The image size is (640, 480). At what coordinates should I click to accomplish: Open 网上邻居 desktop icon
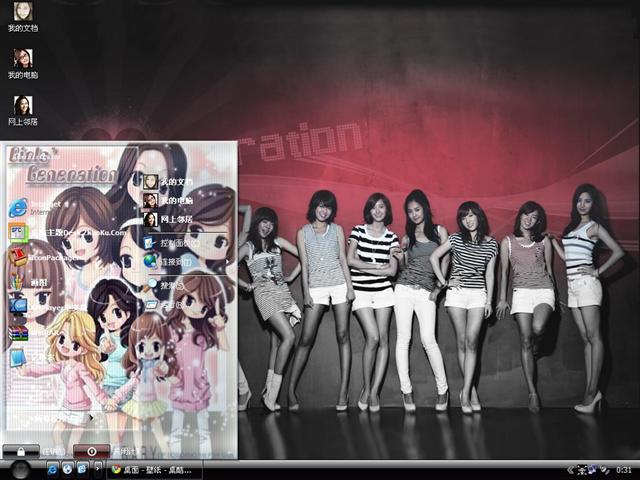coord(23,111)
